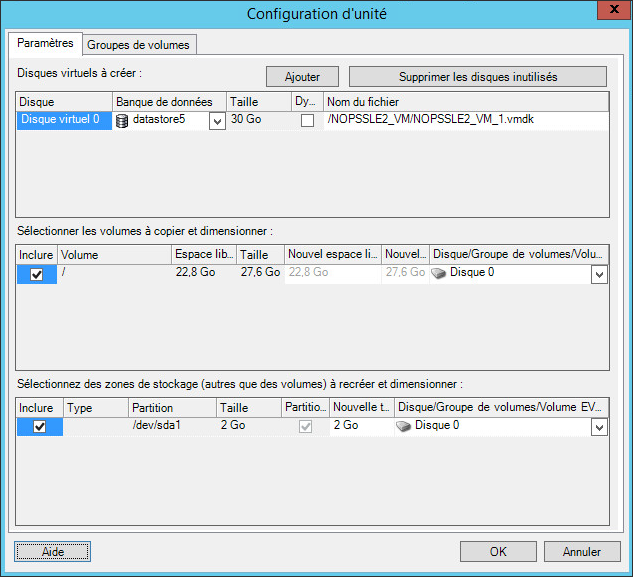
Task: Edit the vmdk file name field
Action: pos(464,121)
